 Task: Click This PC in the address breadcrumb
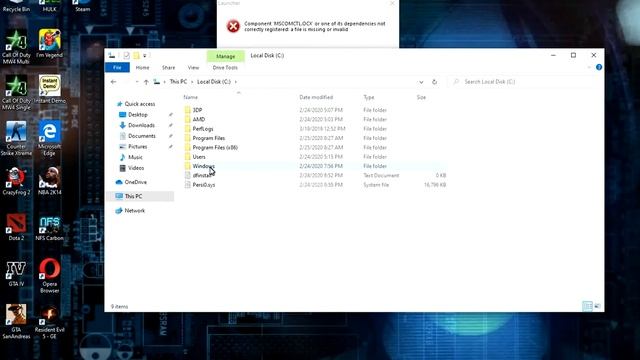pyautogui.click(x=178, y=82)
